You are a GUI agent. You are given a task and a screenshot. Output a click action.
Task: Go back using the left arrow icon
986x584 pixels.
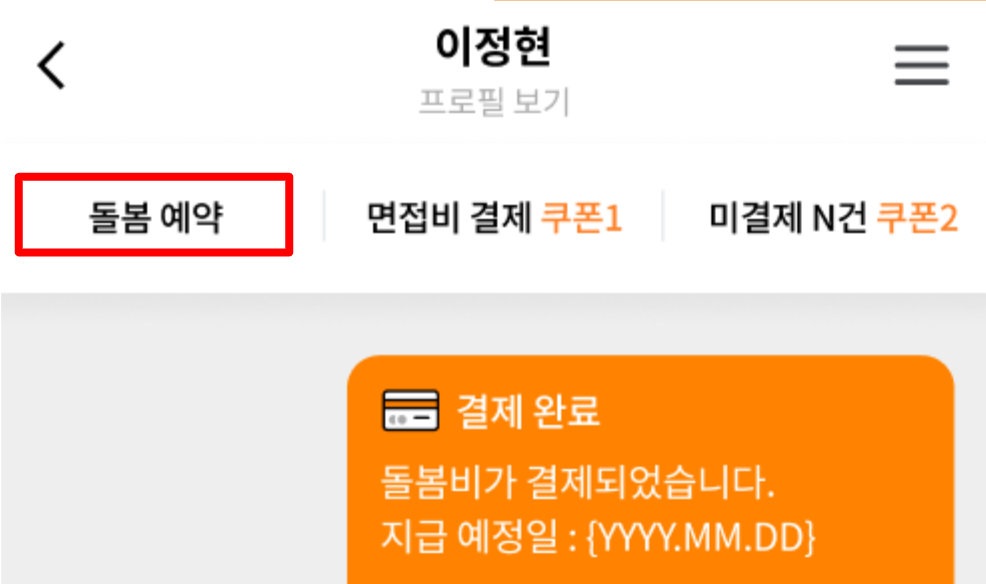tap(52, 65)
